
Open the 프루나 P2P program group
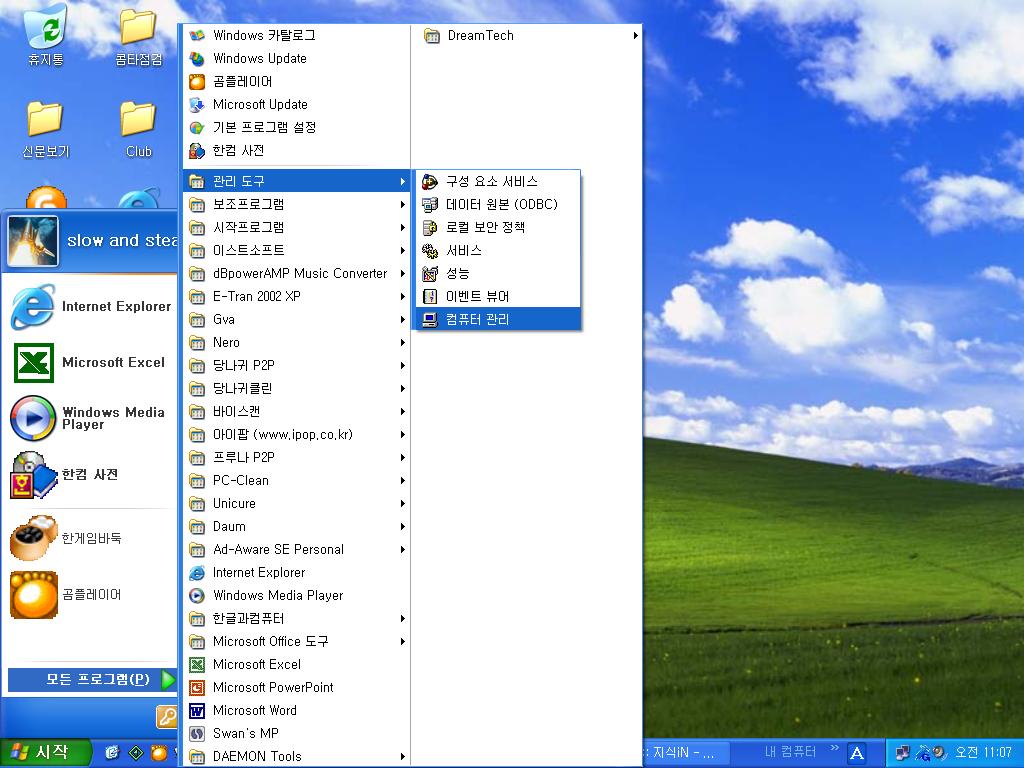click(x=297, y=457)
